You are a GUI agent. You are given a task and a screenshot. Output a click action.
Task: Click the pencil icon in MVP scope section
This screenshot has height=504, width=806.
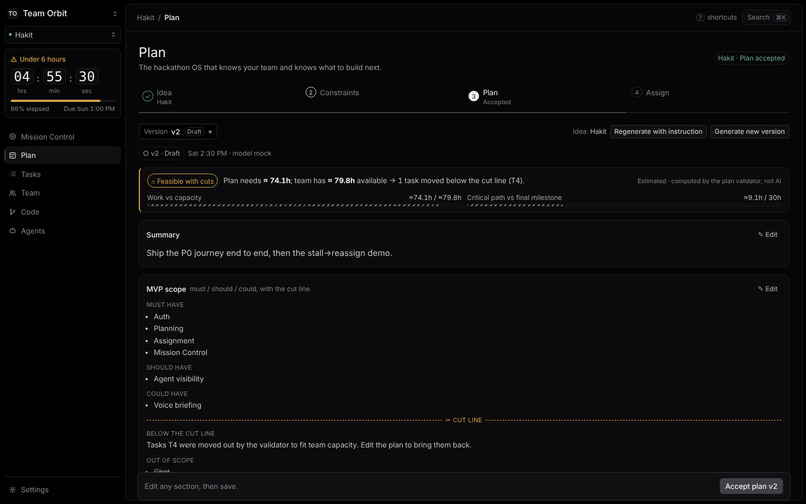tap(760, 289)
